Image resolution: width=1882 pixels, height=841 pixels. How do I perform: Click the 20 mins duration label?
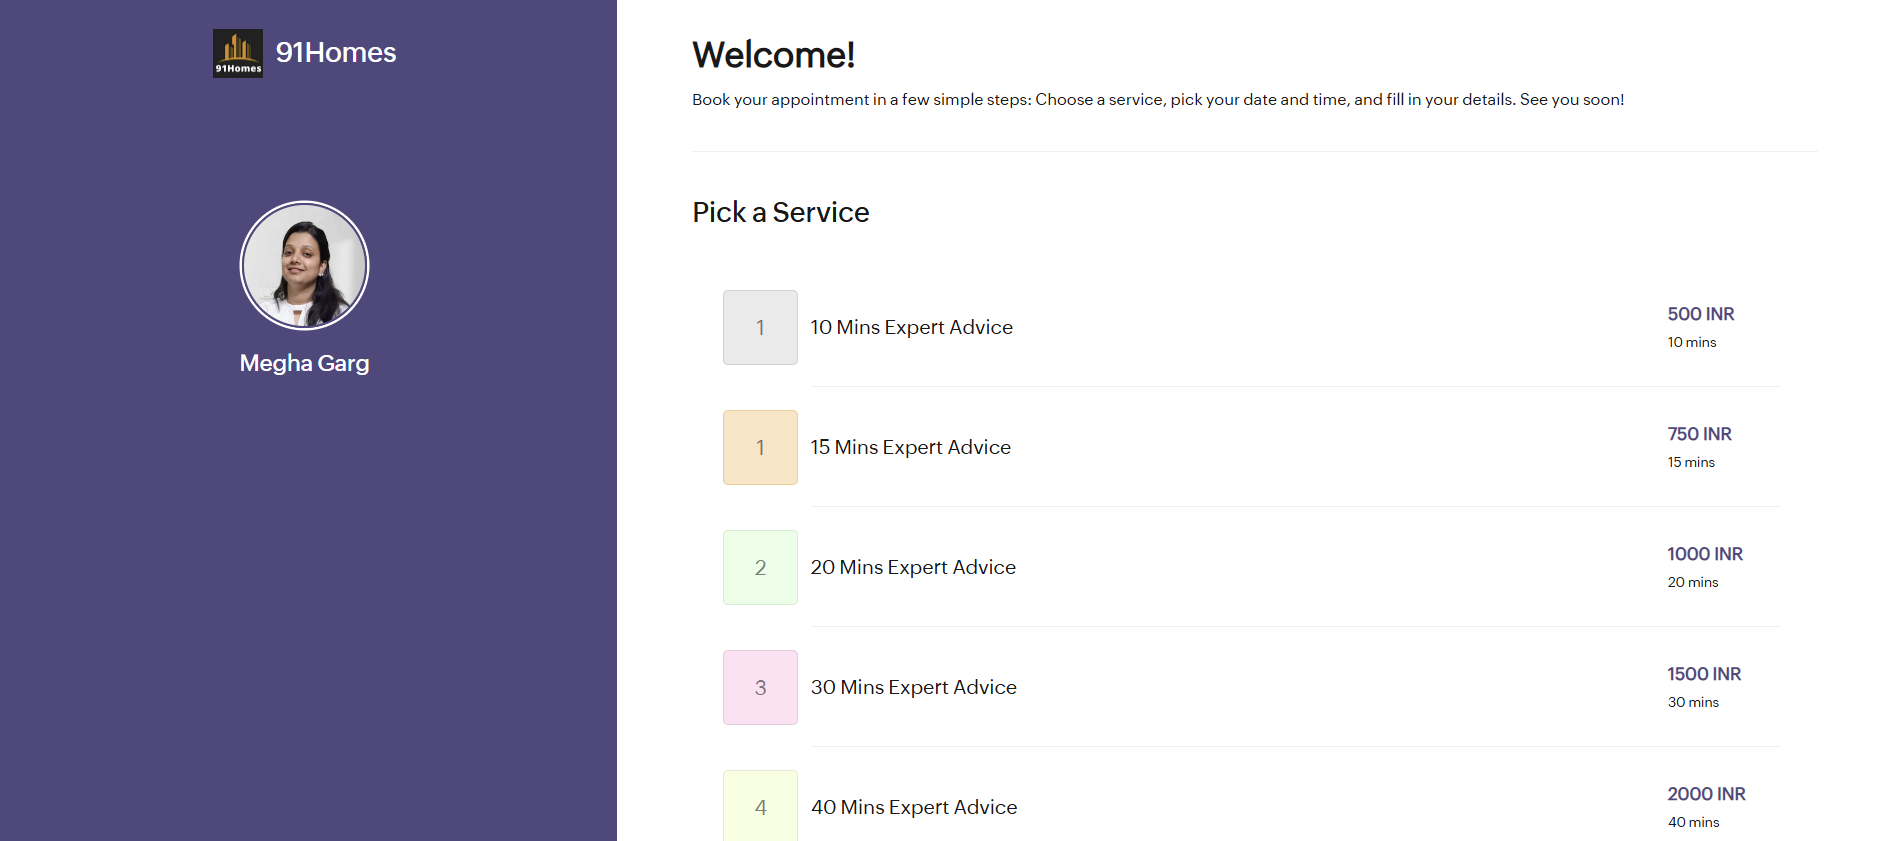click(1693, 582)
